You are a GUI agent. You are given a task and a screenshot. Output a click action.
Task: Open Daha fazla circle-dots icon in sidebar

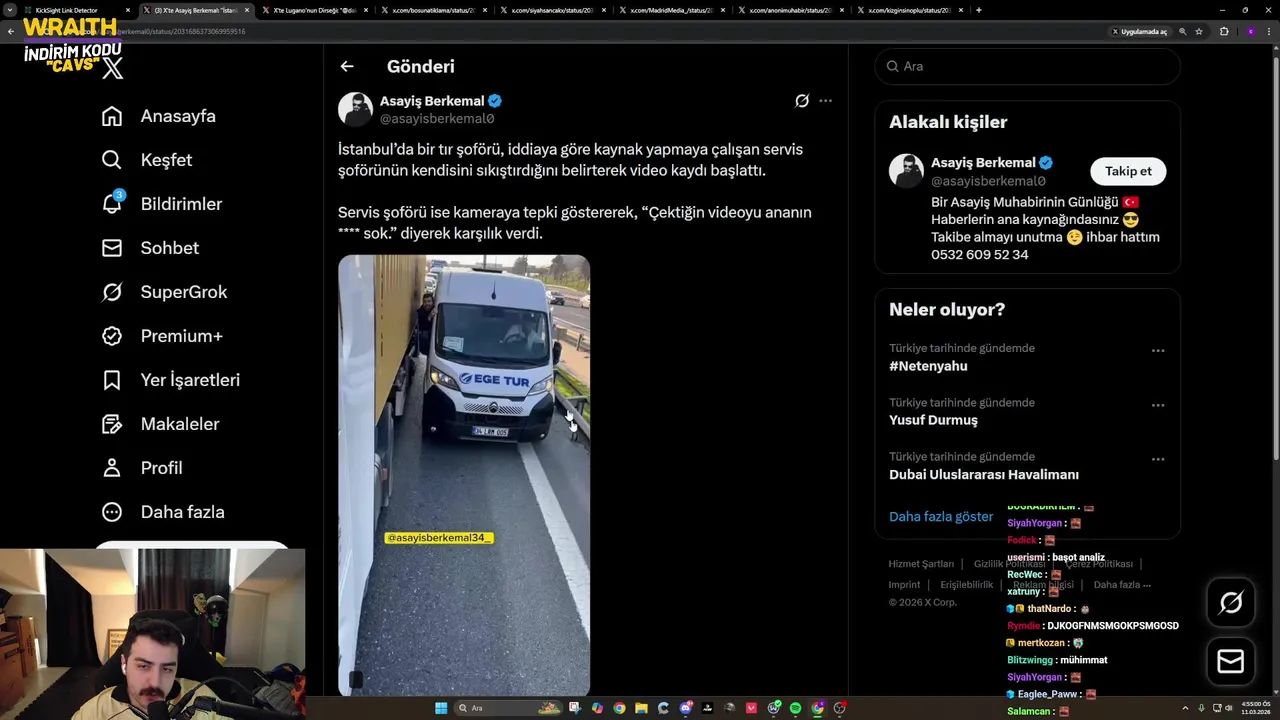pos(112,512)
